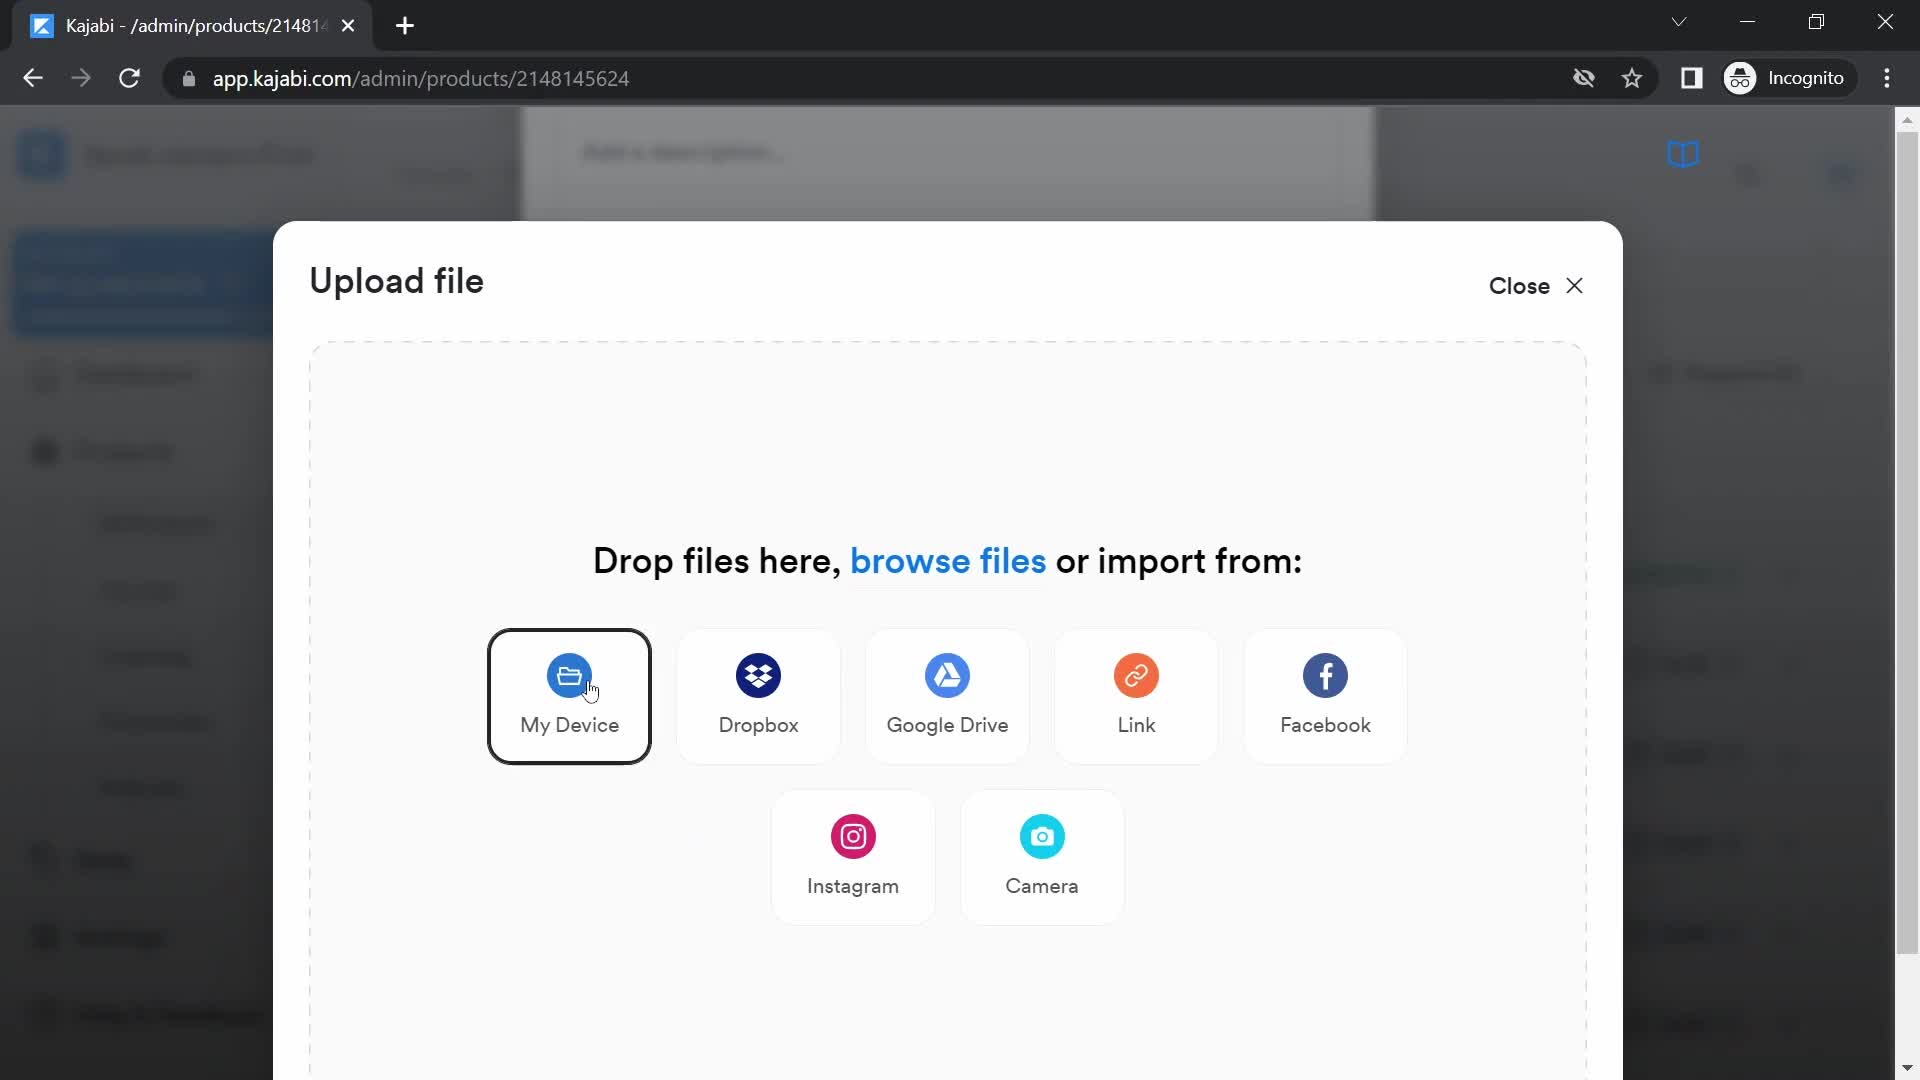1920x1080 pixels.
Task: Bookmark this page with the star
Action: 1632,78
